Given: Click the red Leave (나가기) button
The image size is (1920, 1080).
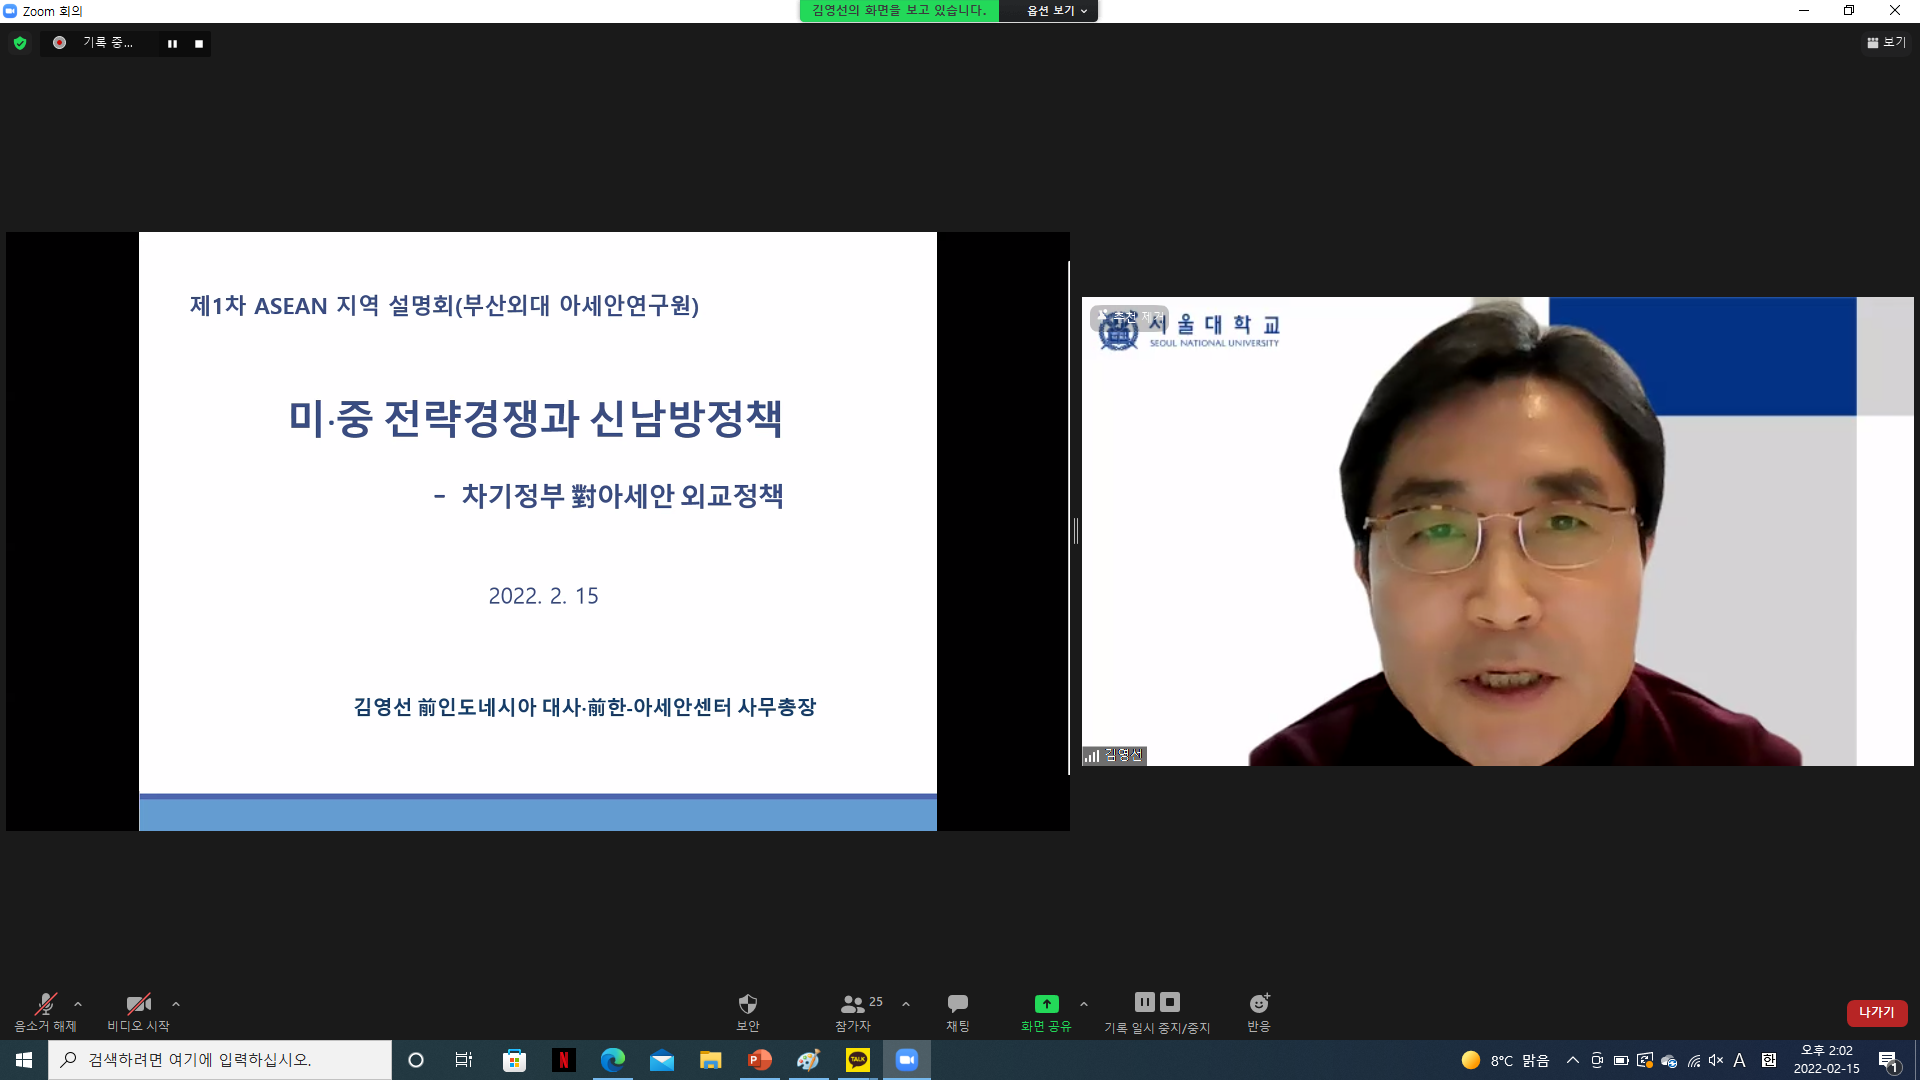Looking at the screenshot, I should point(1876,1012).
